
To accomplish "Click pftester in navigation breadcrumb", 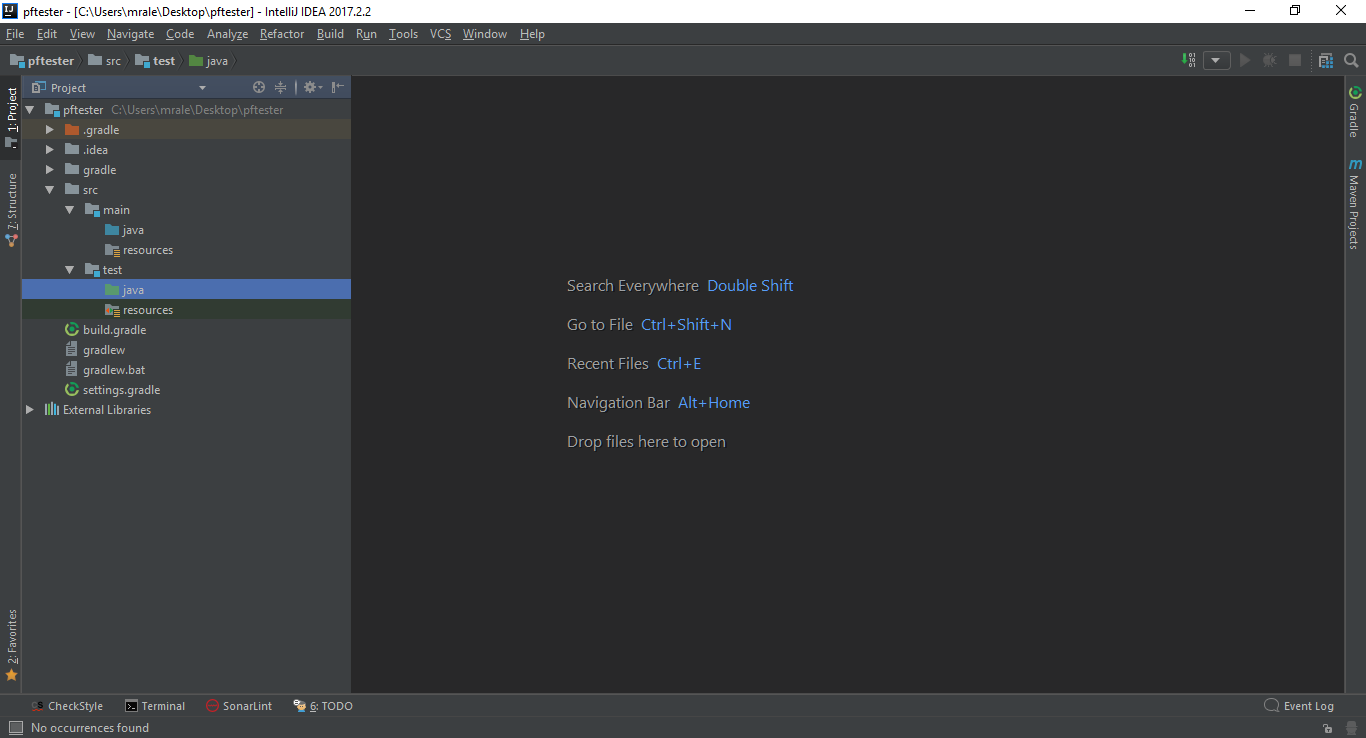I will click(x=42, y=61).
